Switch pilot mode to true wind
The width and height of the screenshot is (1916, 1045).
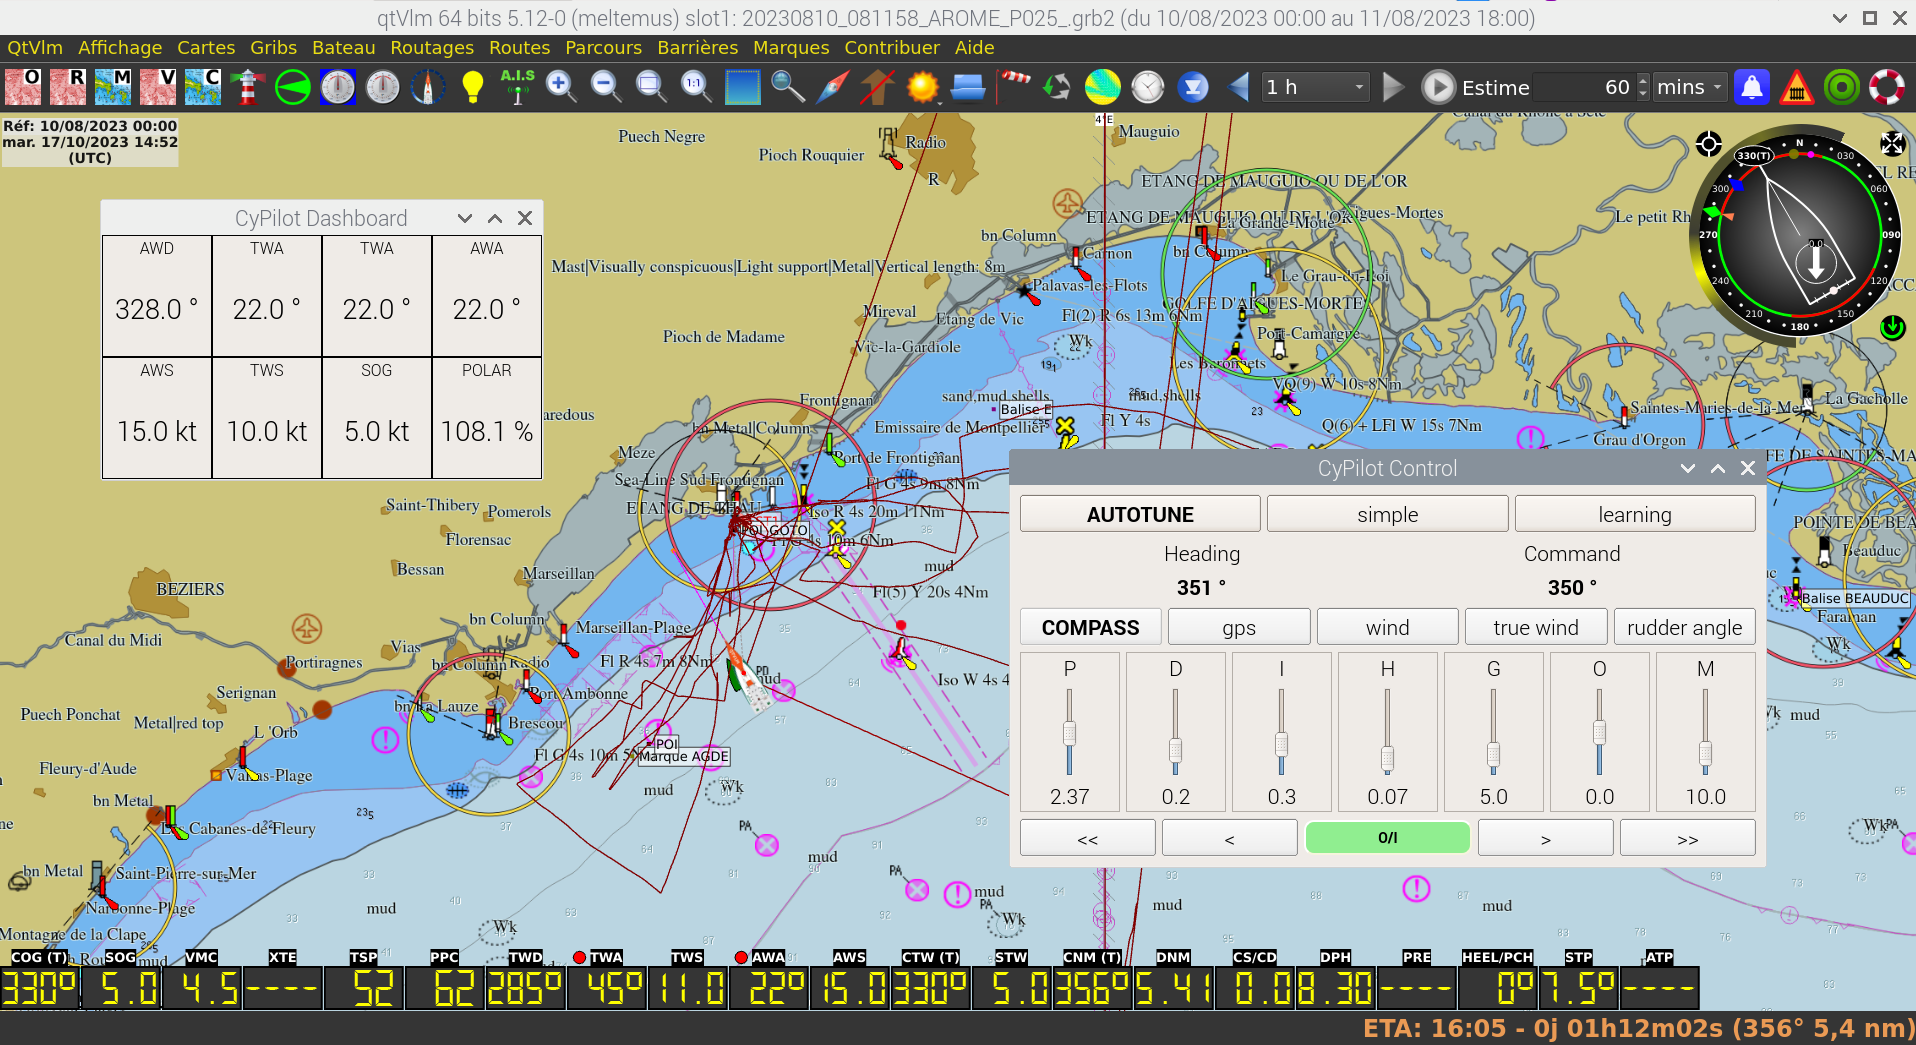[x=1535, y=628]
